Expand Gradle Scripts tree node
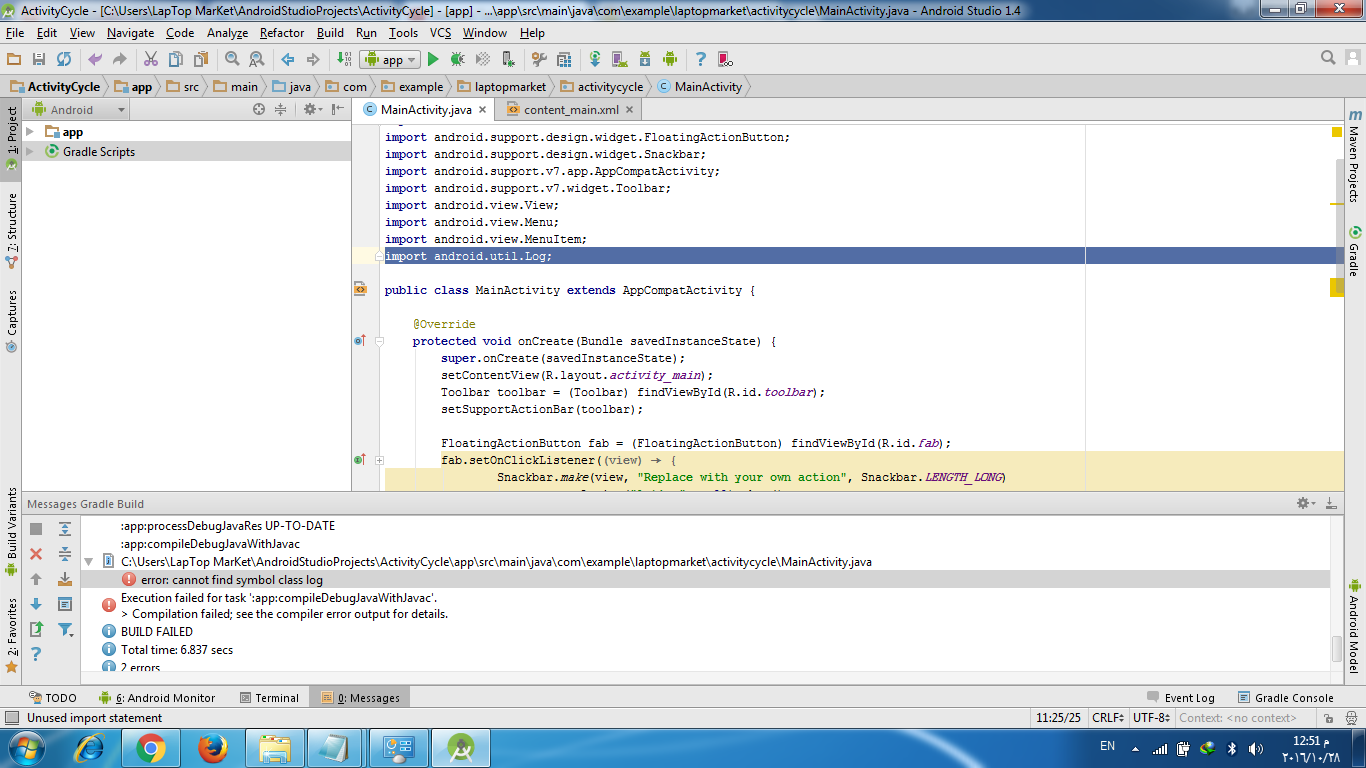The height and width of the screenshot is (768, 1366). 29,152
